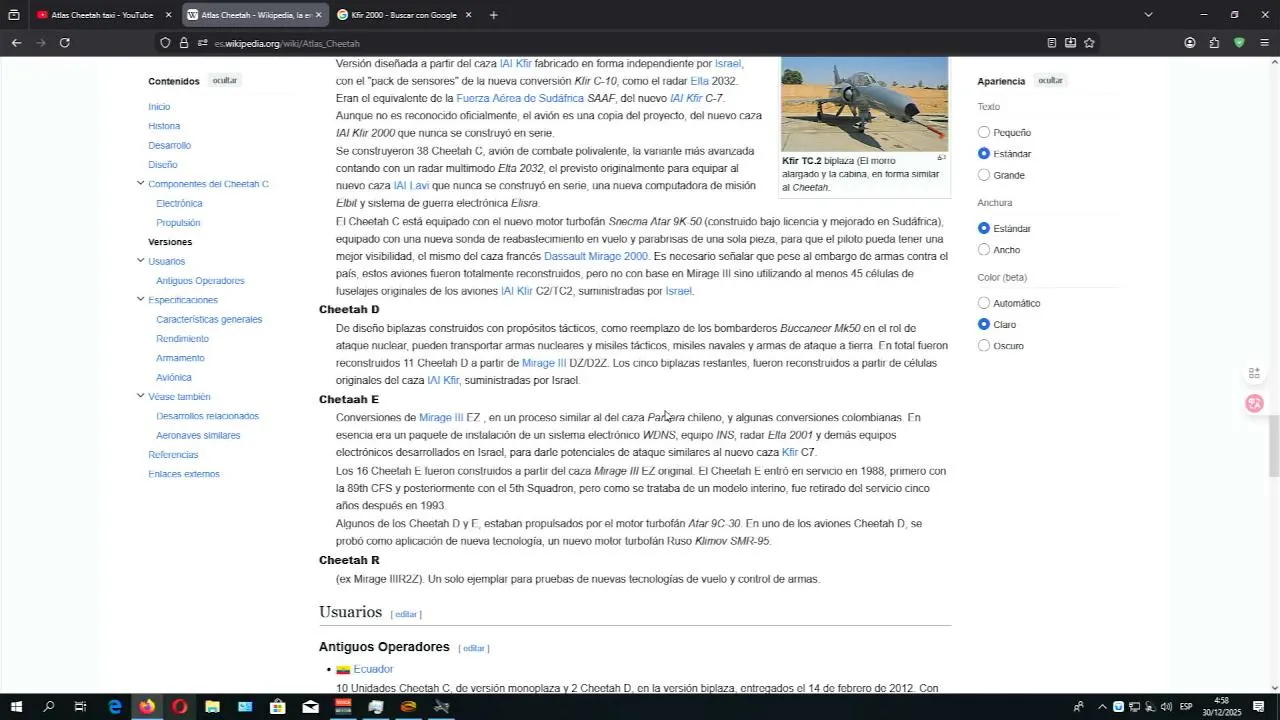Screen dimensions: 1280x720
Task: Open the Kfir TC.2 aircraft thumbnail image
Action: (864, 103)
